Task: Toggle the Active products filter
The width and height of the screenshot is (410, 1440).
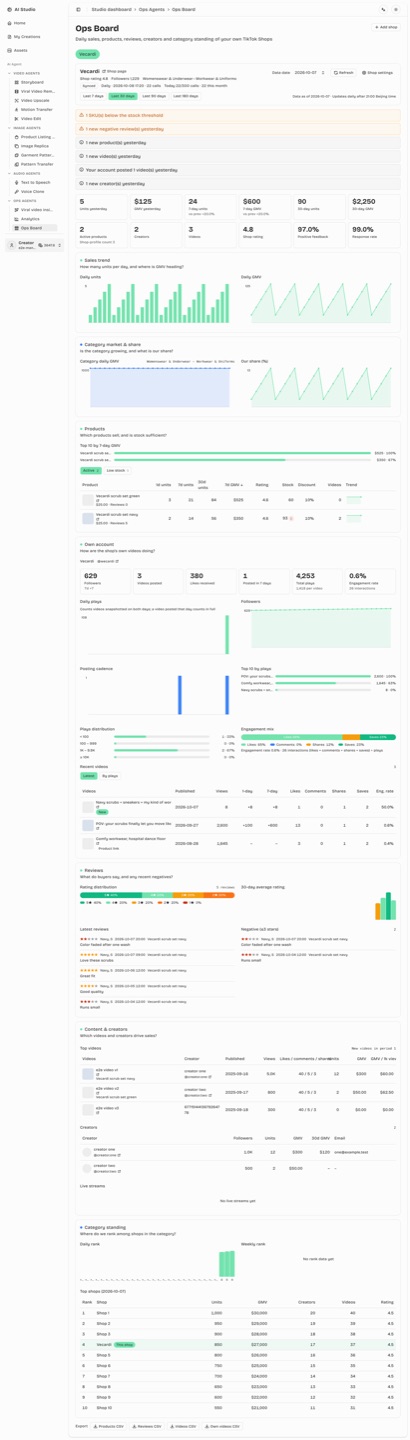Action: (90, 470)
